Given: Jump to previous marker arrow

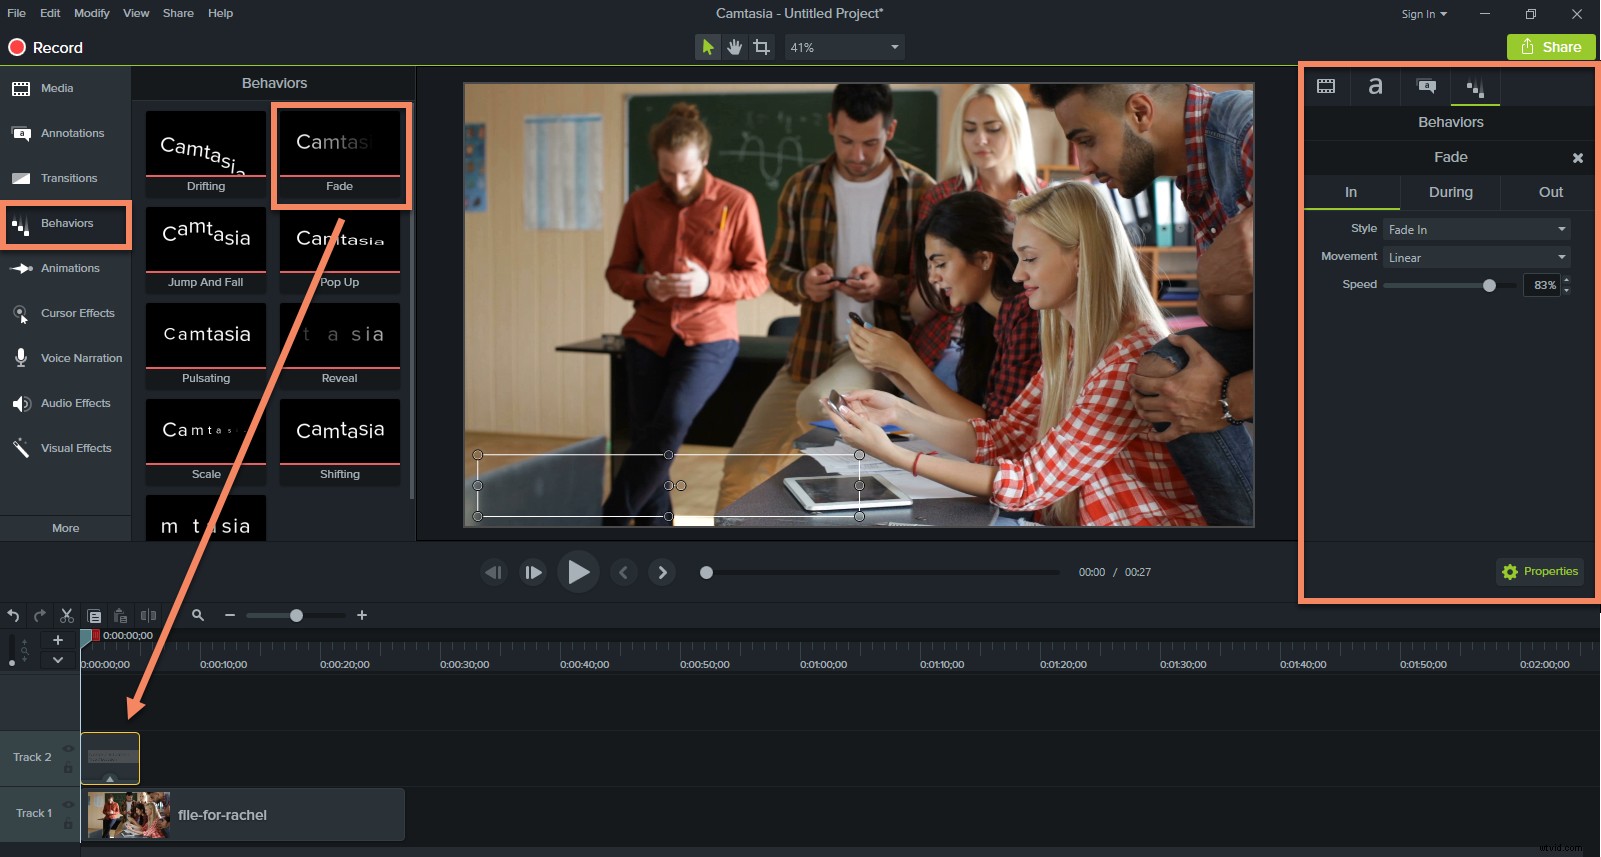Looking at the screenshot, I should coord(624,572).
